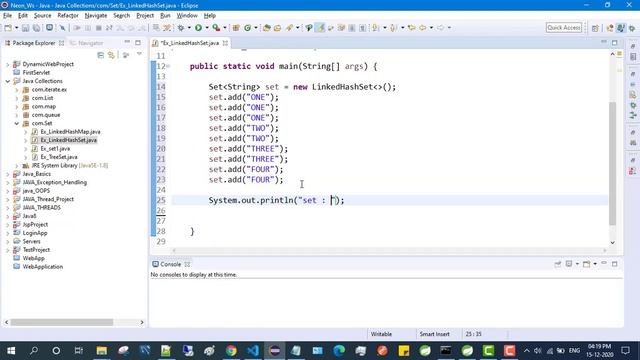Open the Back history dropdown arrow
The width and height of the screenshot is (640, 360).
tap(431, 28)
